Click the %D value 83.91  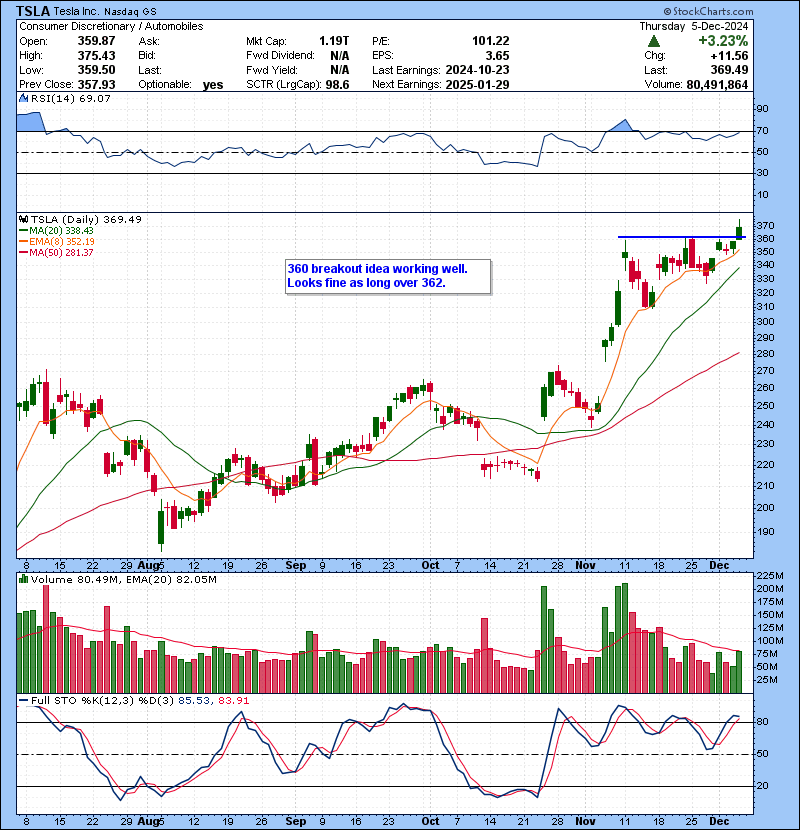pyautogui.click(x=233, y=701)
